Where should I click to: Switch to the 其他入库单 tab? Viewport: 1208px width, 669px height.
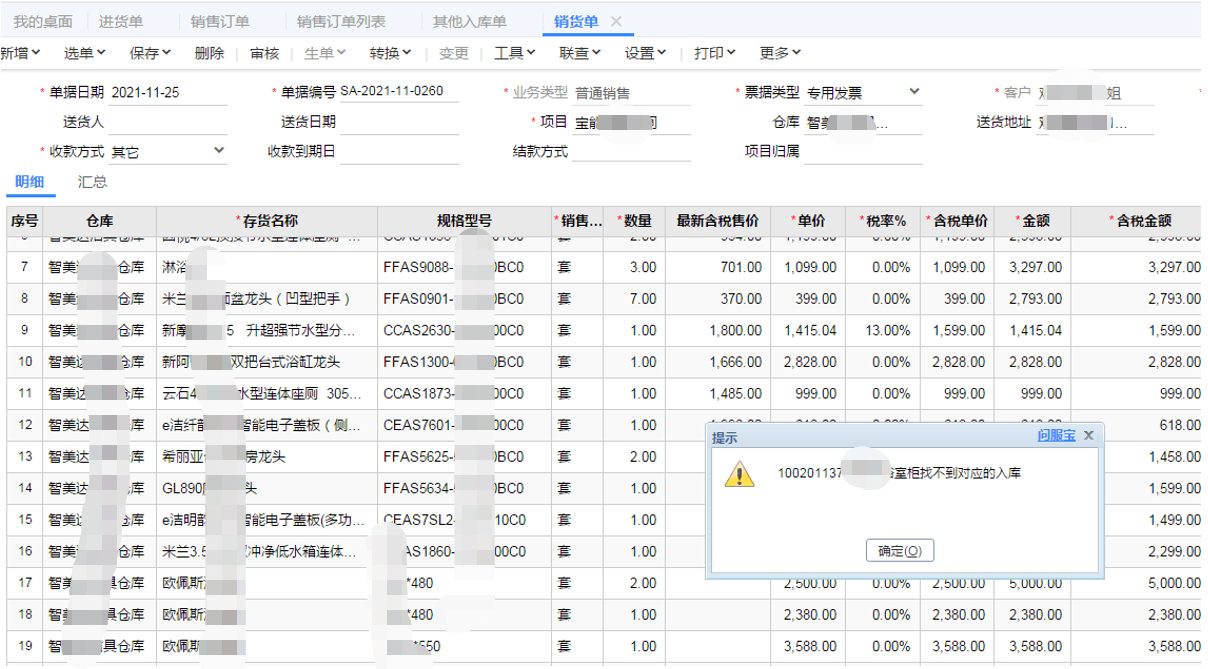coord(470,22)
